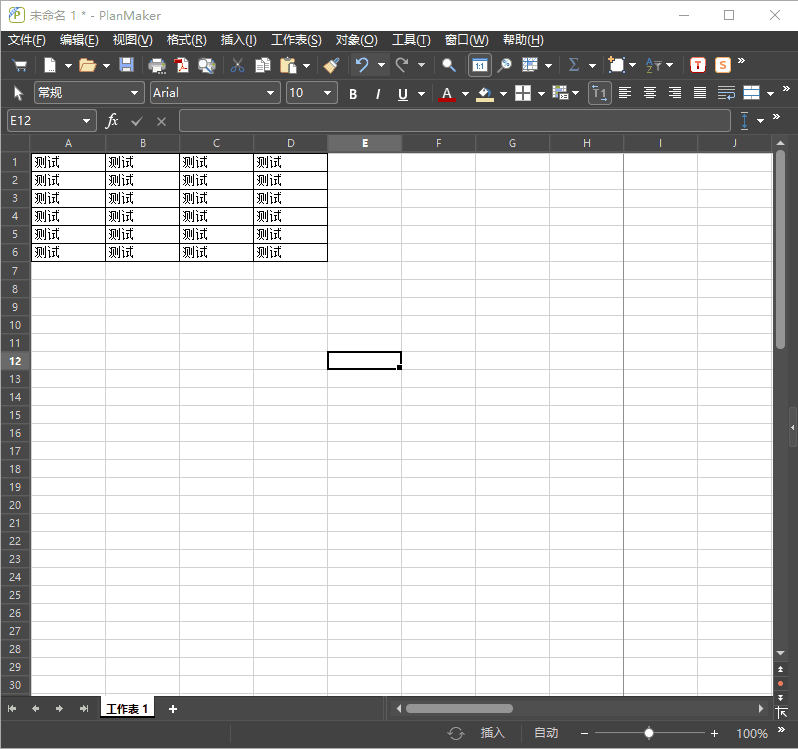Screen dimensions: 798x749
Task: Toggle the actual size 1:1 view button
Action: pyautogui.click(x=479, y=65)
